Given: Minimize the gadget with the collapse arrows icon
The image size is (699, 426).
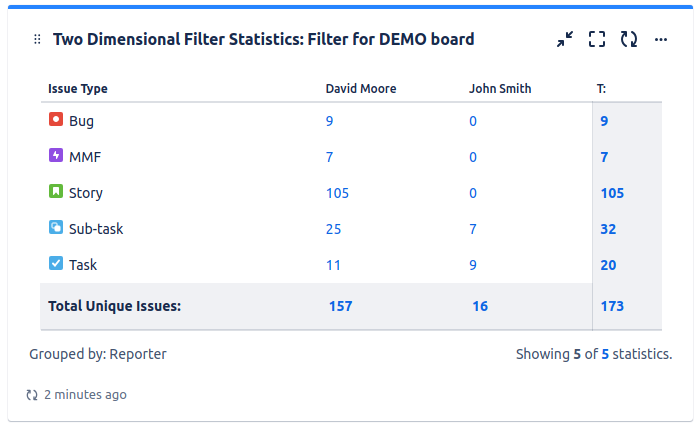Looking at the screenshot, I should pos(565,39).
